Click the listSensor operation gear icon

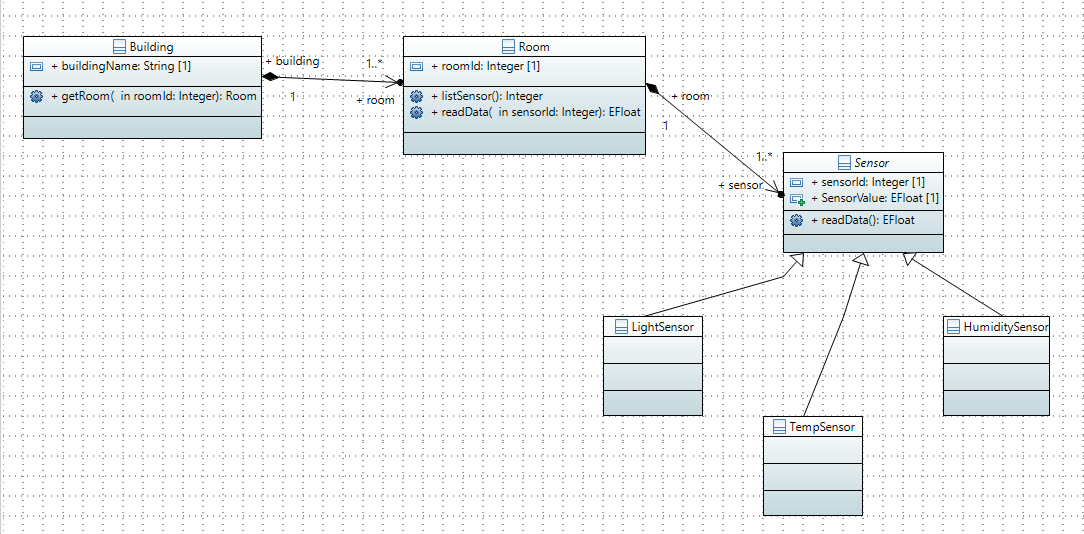pos(416,96)
